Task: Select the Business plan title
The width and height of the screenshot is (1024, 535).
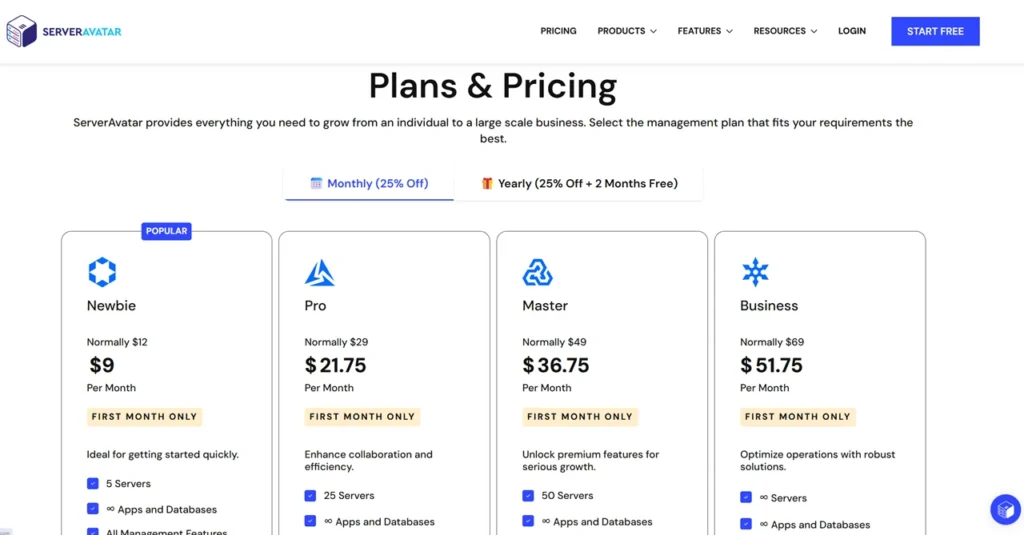Action: (x=769, y=306)
